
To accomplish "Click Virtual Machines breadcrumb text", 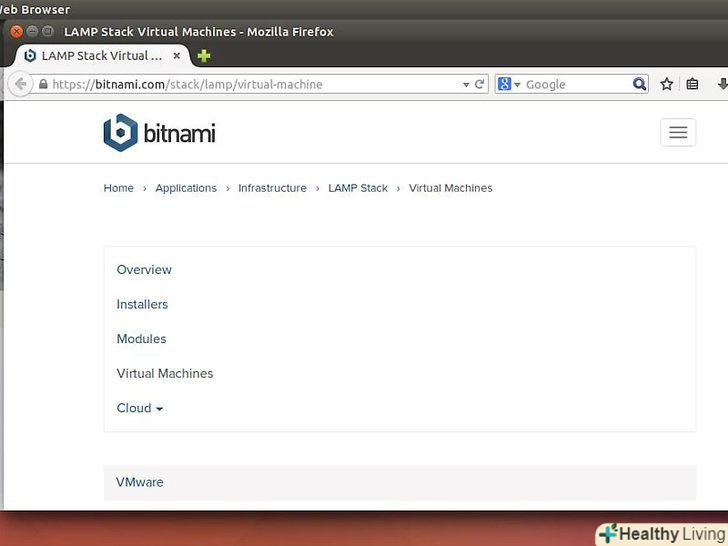I will click(x=450, y=188).
